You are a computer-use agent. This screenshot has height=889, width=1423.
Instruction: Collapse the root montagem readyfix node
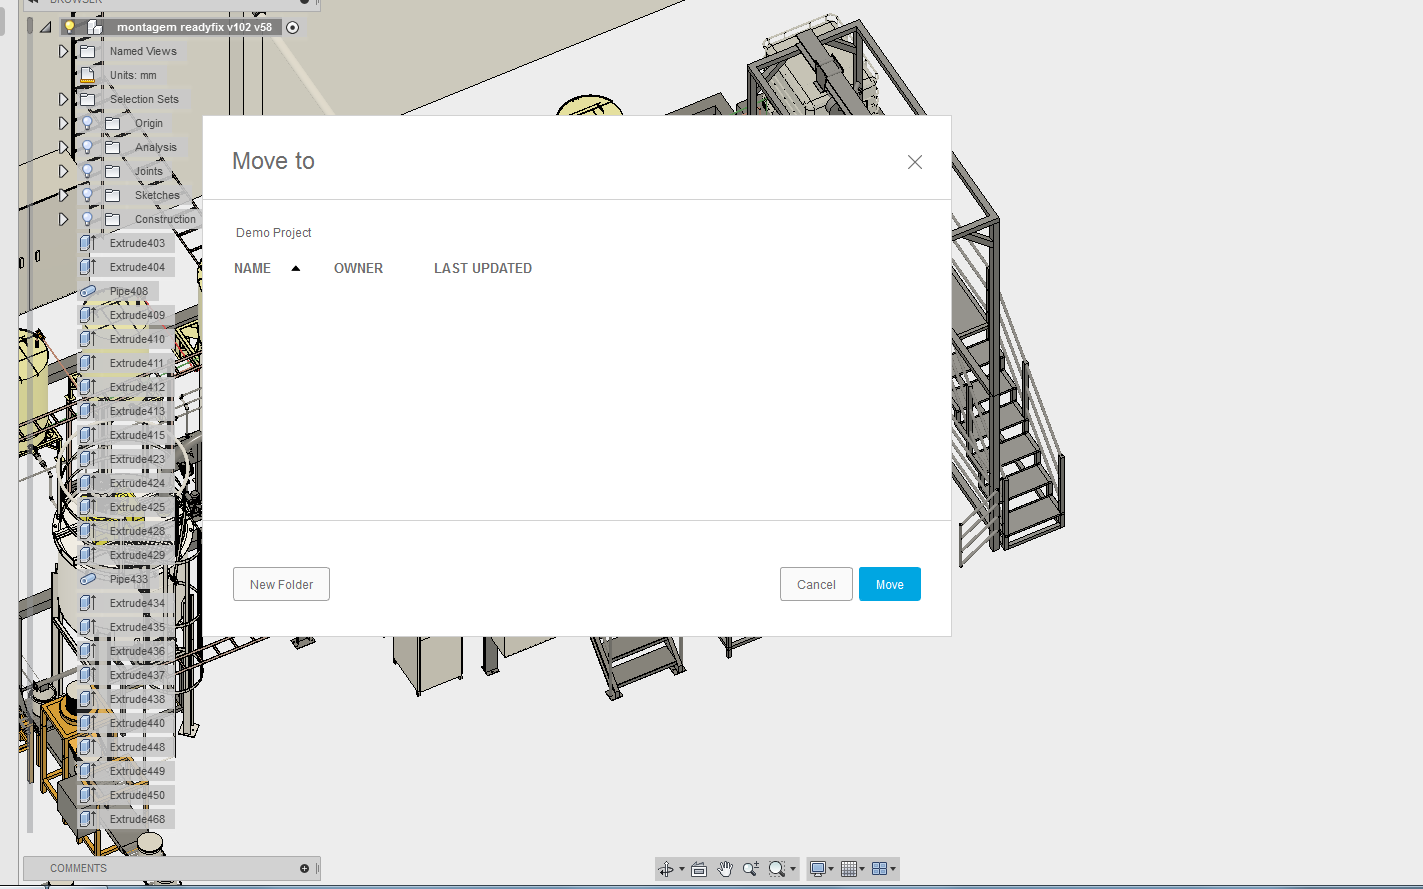(46, 27)
